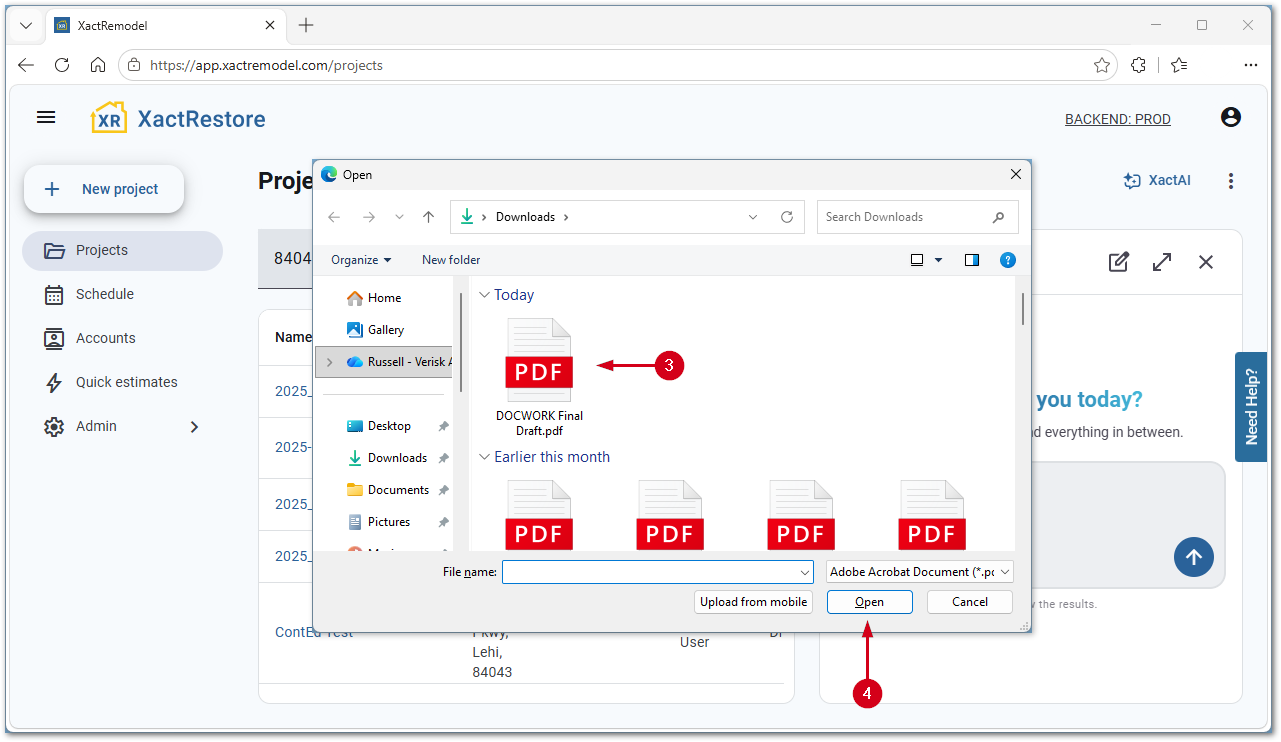Expand the Admin sidebar submenu
The width and height of the screenshot is (1281, 742).
pyautogui.click(x=194, y=427)
